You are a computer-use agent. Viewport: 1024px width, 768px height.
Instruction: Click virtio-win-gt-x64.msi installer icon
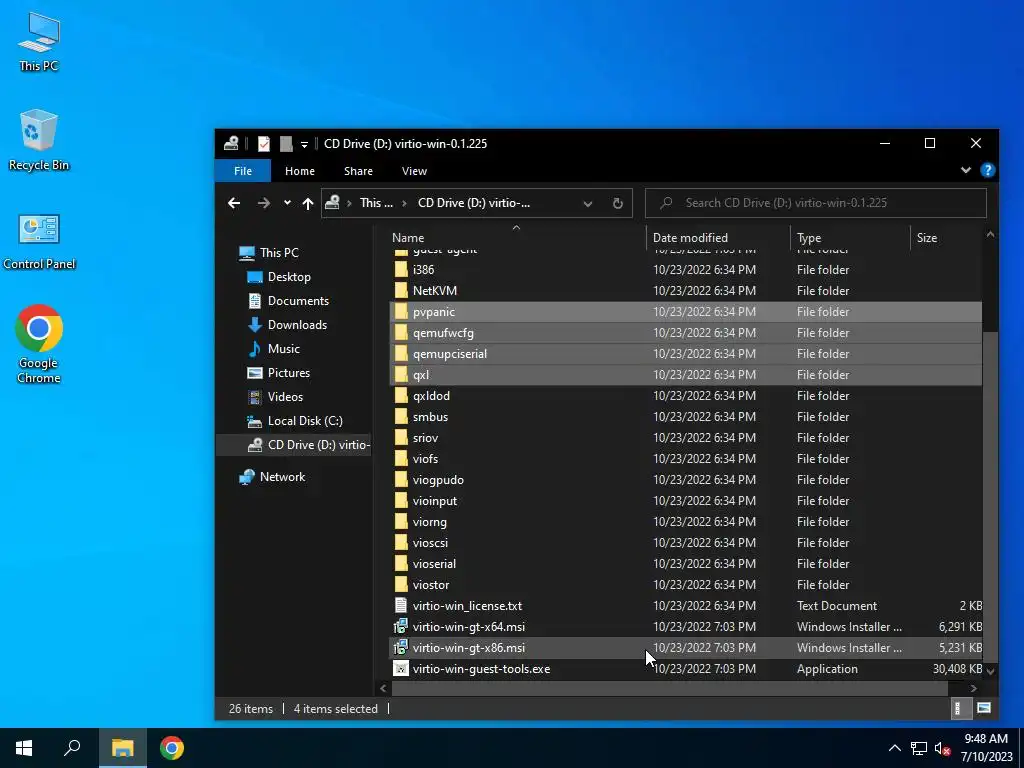coord(401,627)
